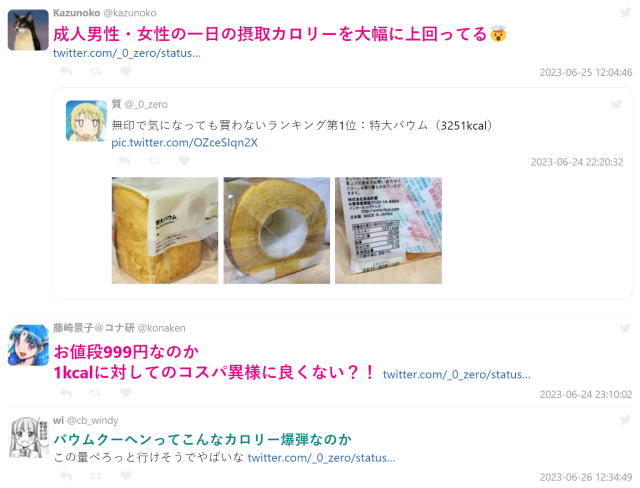Open Kazunoko's cat avatar
Screen dimensions: 640x488
(x=28, y=30)
